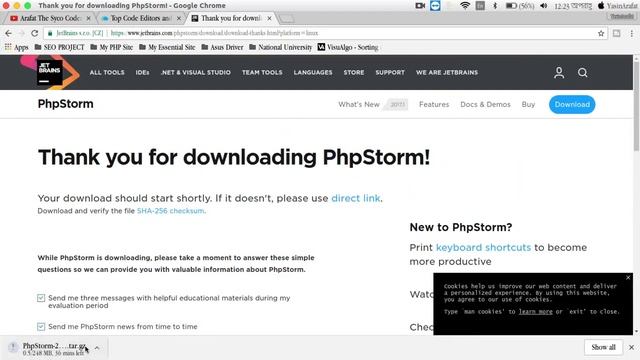The height and width of the screenshot is (360, 640).
Task: Click learn more in cookies notice
Action: click(x=536, y=311)
